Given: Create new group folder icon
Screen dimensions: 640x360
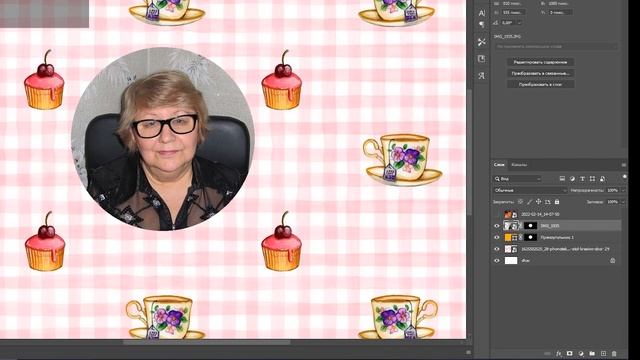Looking at the screenshot, I should coord(592,353).
